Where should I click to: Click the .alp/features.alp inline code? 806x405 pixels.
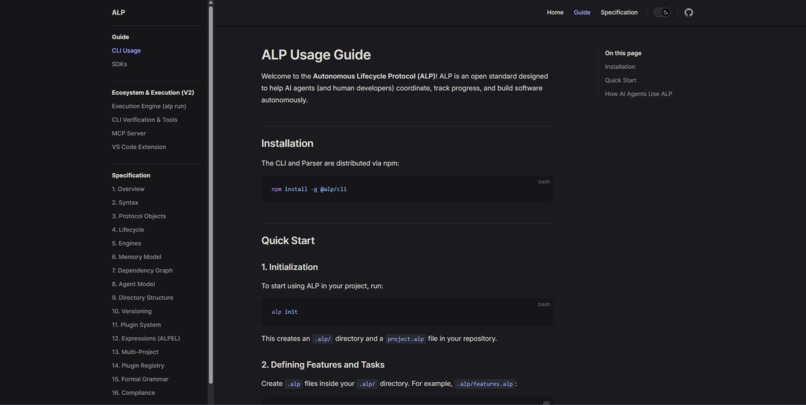(485, 384)
